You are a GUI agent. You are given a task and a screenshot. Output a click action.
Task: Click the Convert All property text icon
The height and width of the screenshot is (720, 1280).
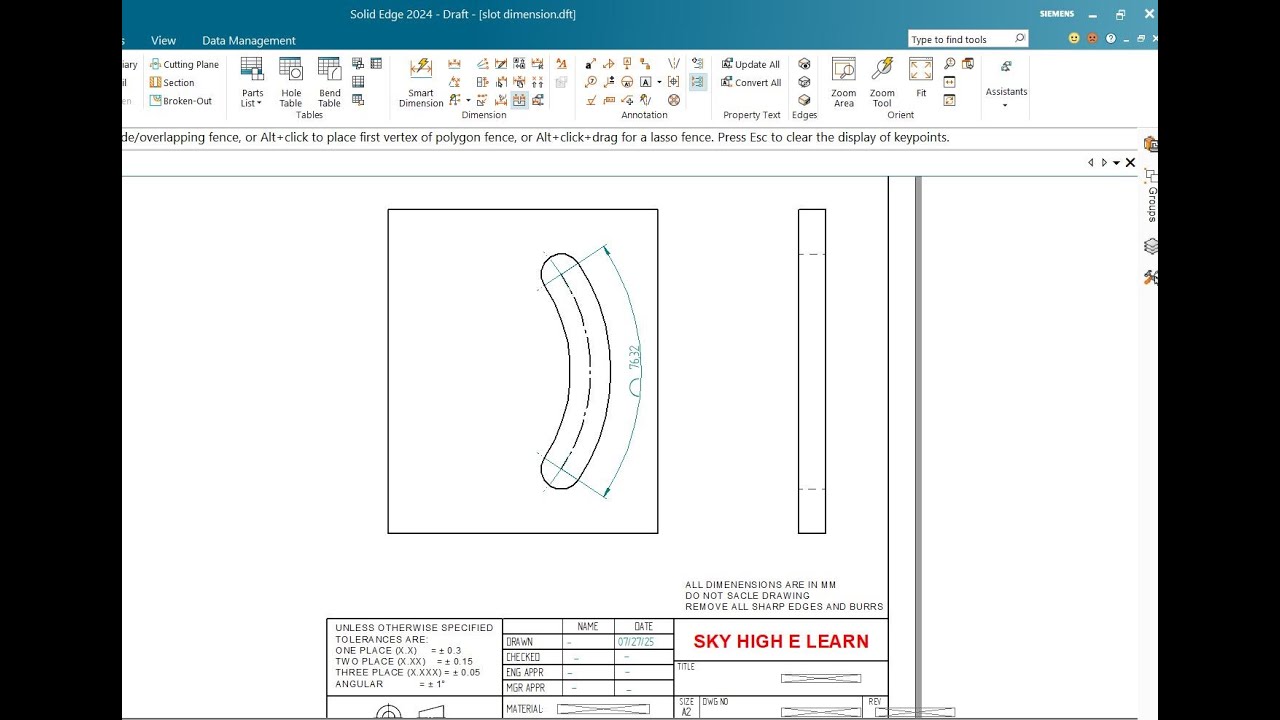coord(751,82)
